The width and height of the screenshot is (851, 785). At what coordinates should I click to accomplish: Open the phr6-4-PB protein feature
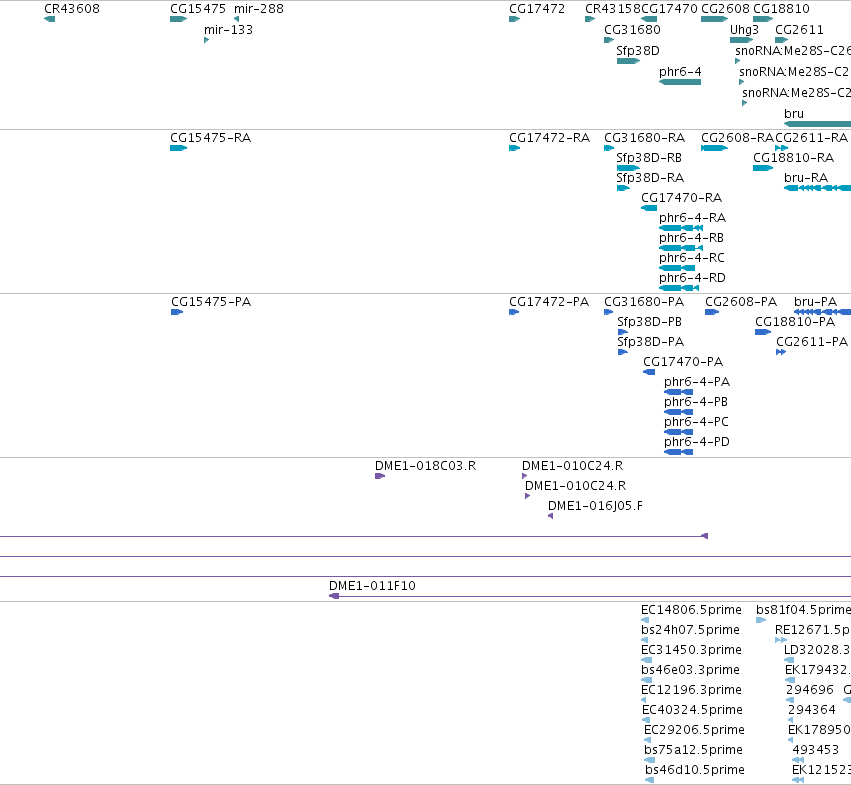tap(696, 402)
